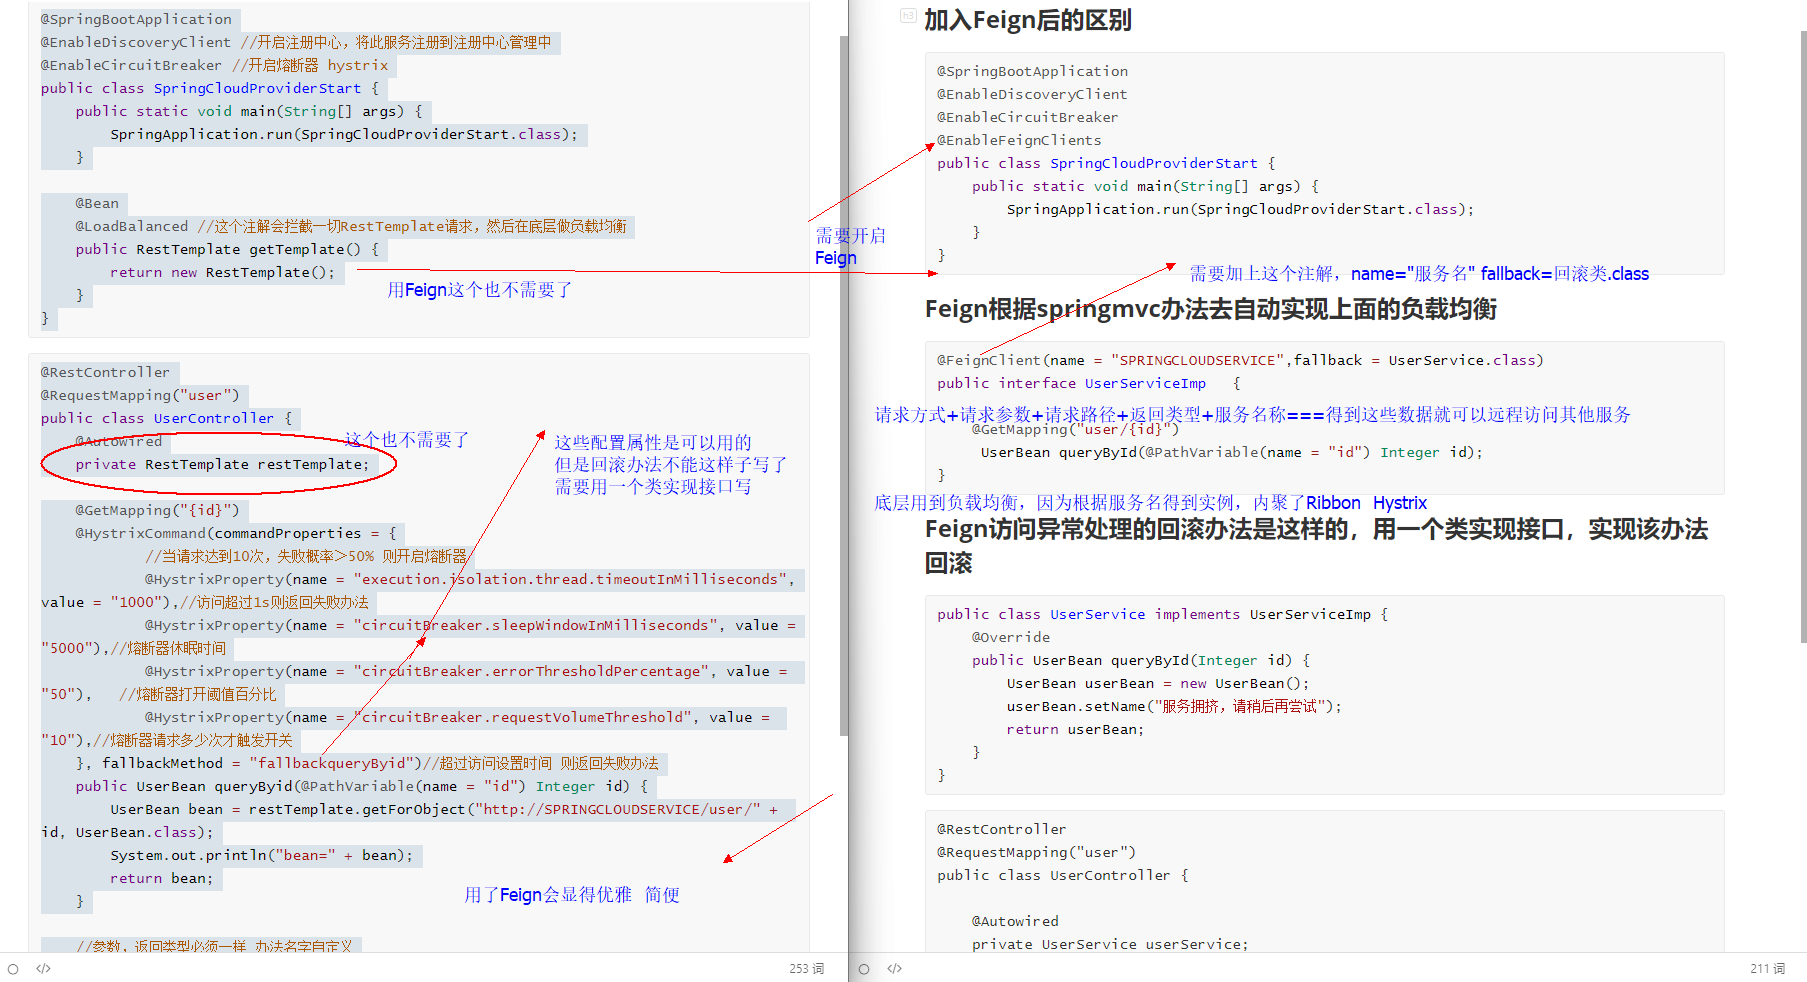Click 'fallbackMethod = "fallbackqueryByid"' text

point(258,763)
